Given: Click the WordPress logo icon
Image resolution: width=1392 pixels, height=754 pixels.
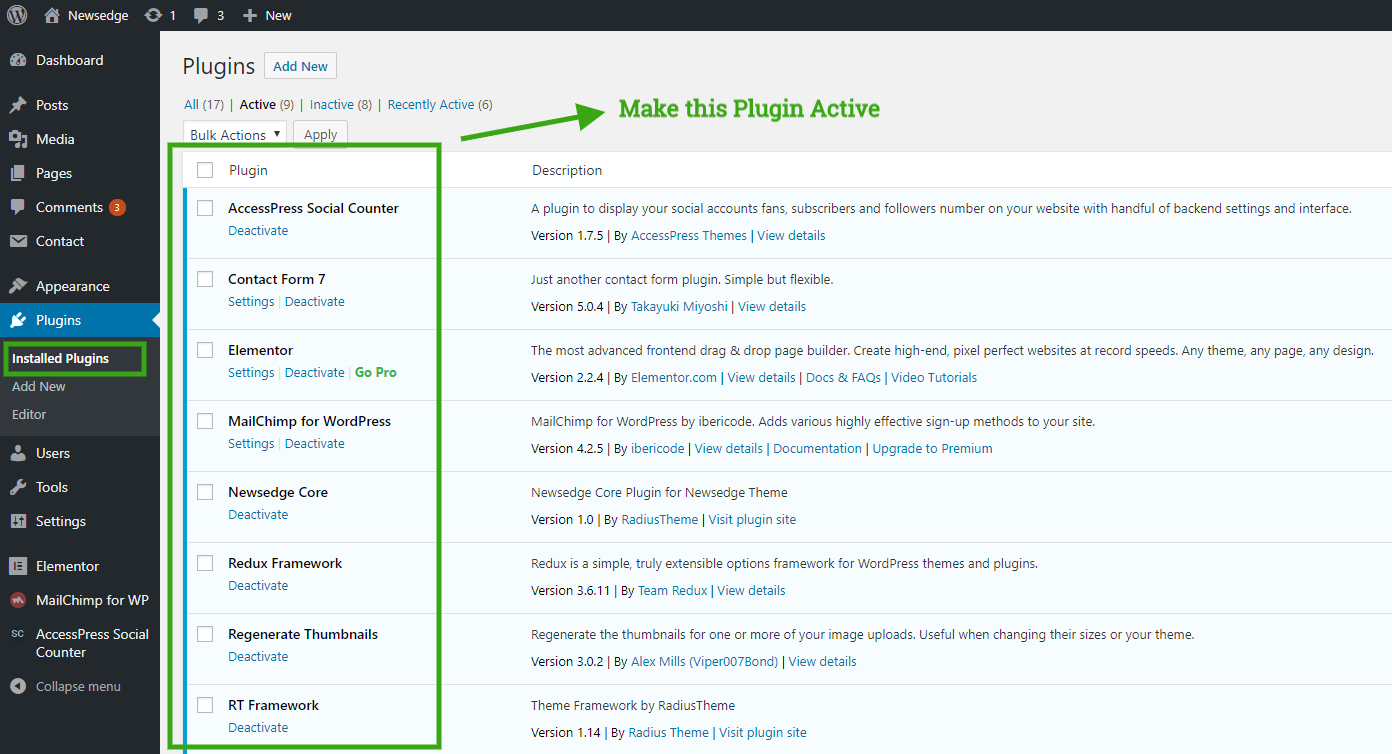Looking at the screenshot, I should point(17,15).
